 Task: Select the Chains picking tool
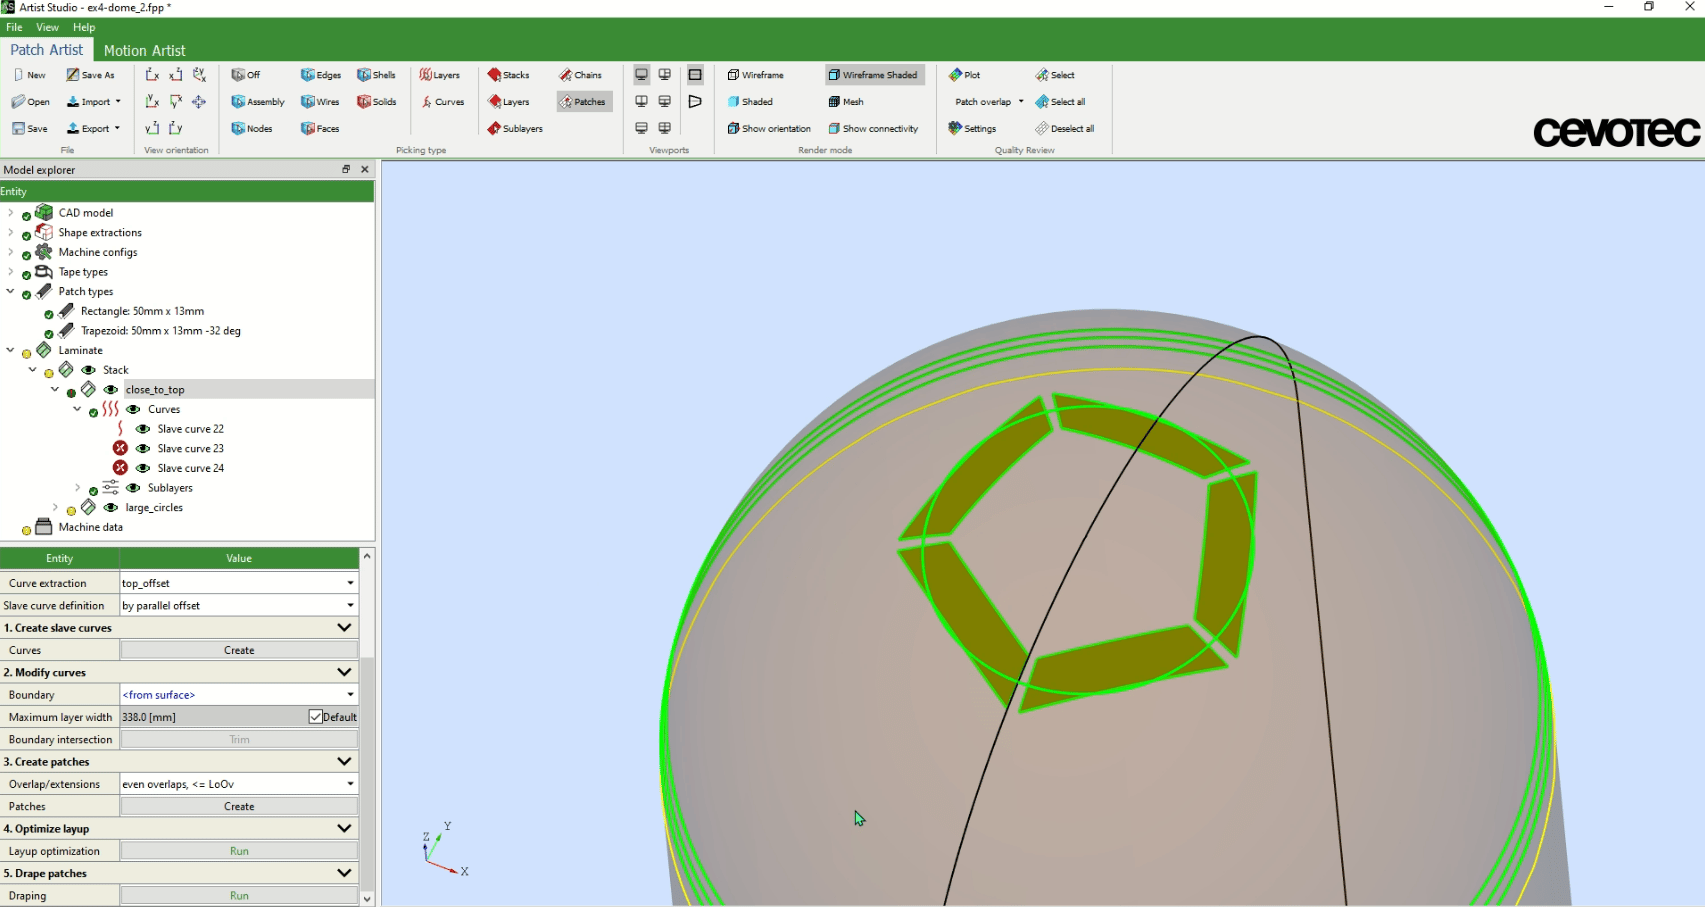click(580, 75)
